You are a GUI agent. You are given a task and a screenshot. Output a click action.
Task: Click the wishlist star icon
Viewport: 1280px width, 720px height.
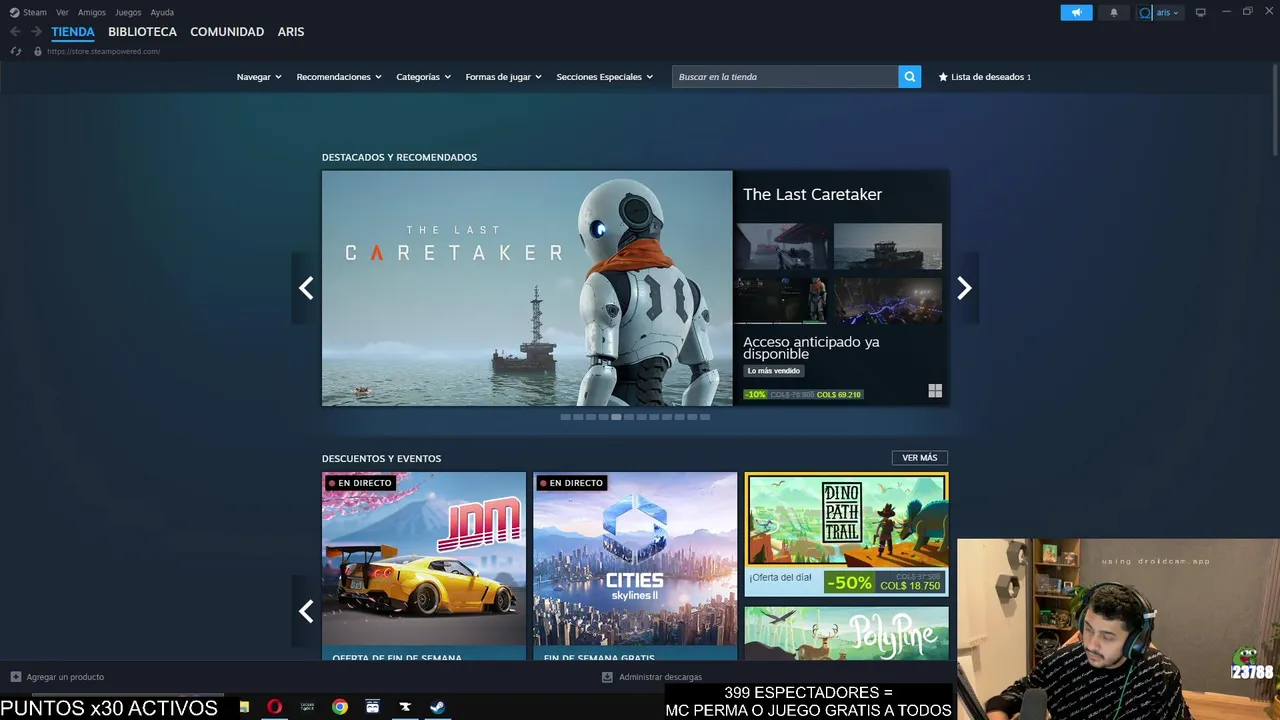tap(943, 77)
